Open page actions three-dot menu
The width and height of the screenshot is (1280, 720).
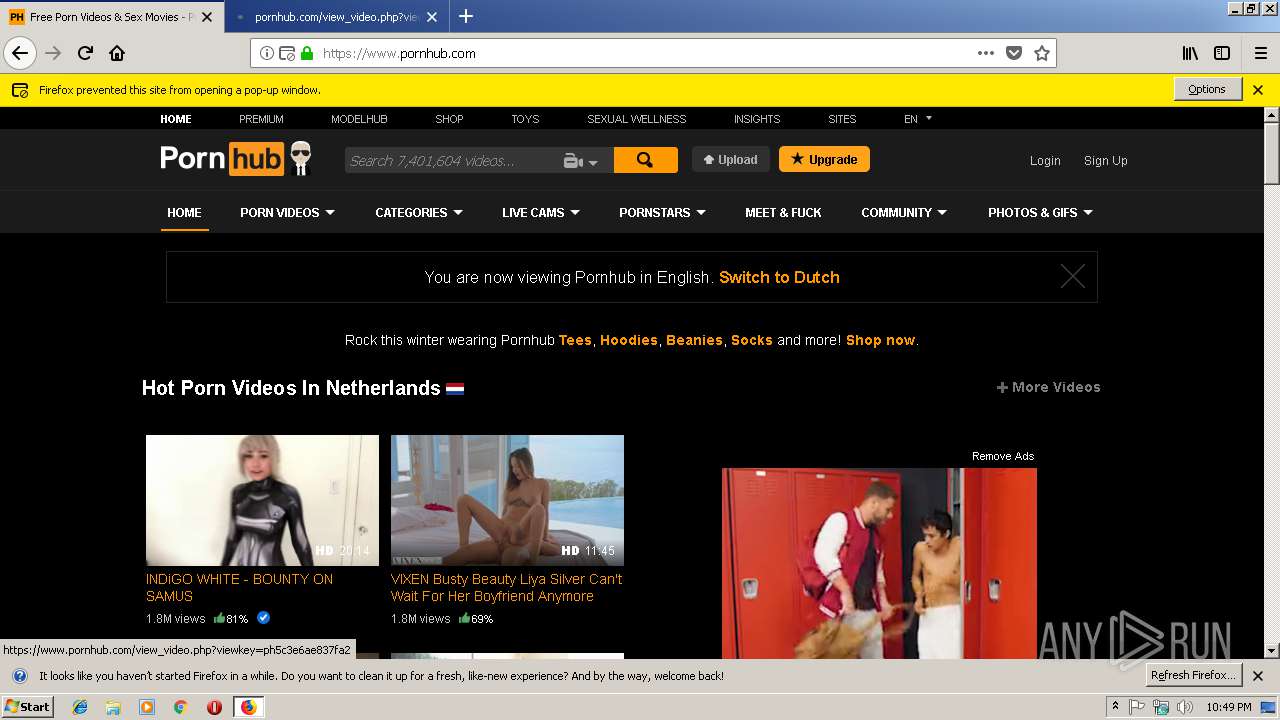pyautogui.click(x=986, y=53)
